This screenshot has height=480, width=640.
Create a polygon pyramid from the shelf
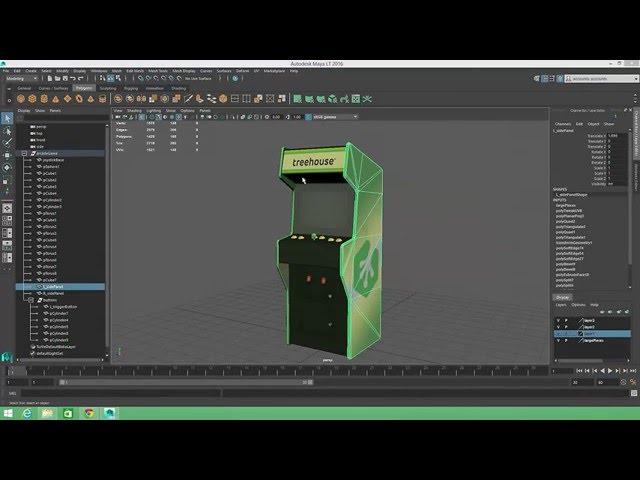[91, 99]
